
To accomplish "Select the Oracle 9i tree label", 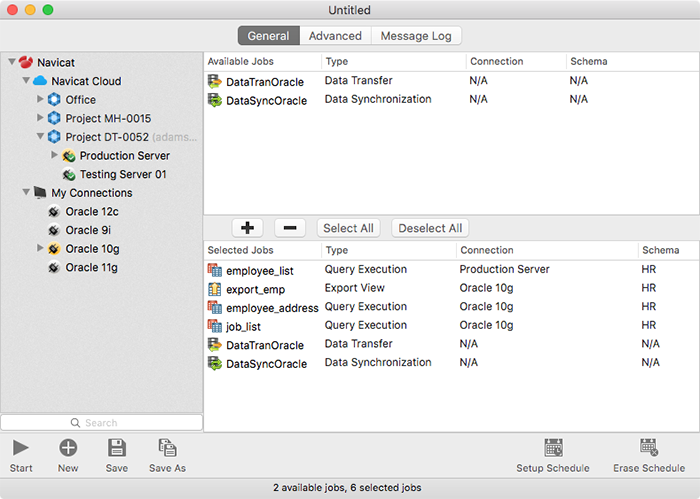I will point(88,230).
